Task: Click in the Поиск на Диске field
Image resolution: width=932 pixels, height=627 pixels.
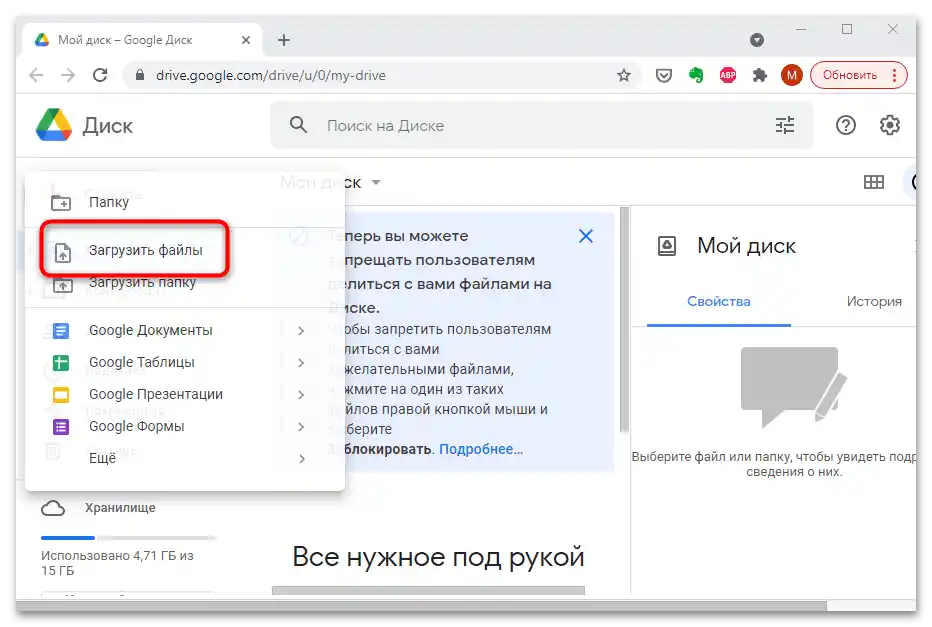Action: click(541, 125)
